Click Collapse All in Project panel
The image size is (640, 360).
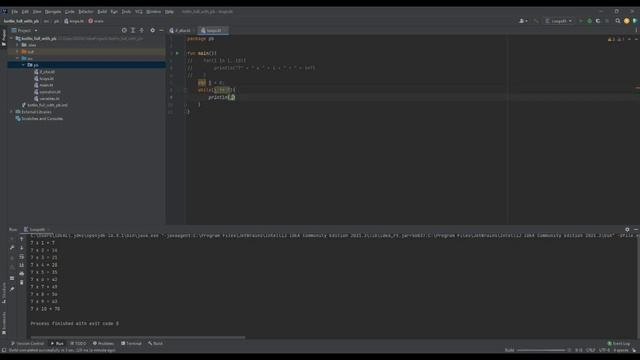click(x=142, y=31)
